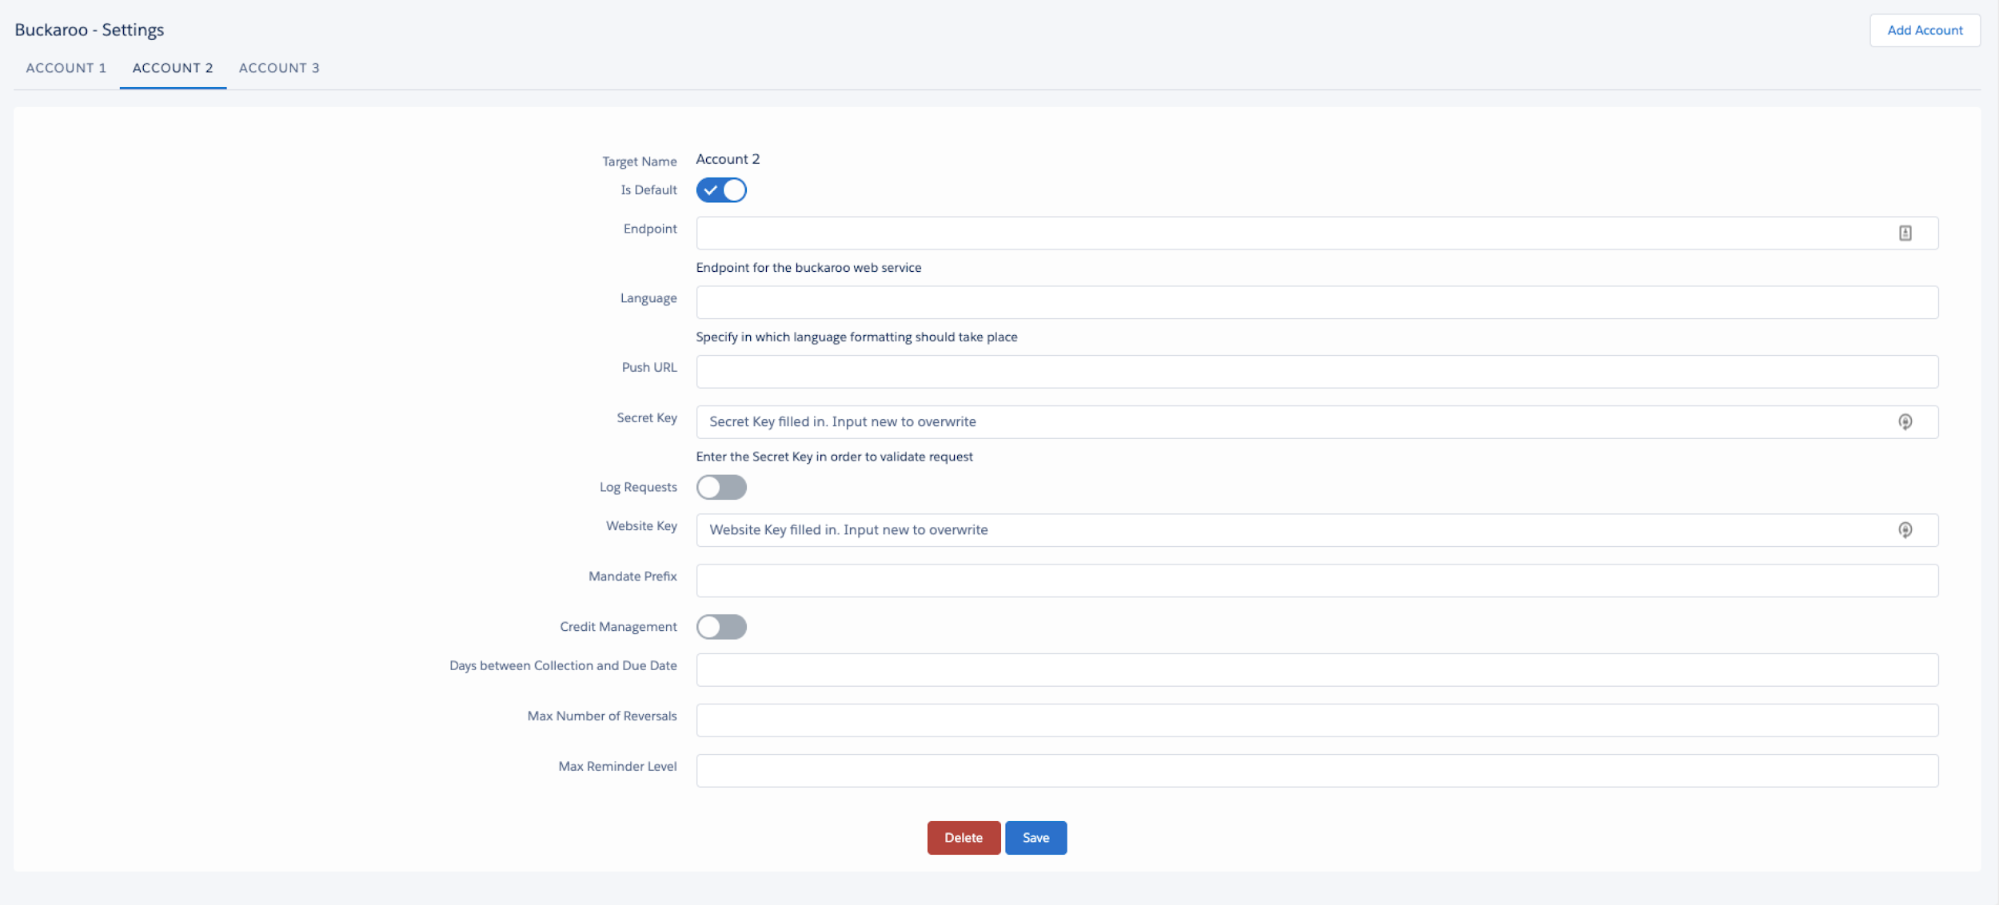Select the Push URL text box
Image resolution: width=1999 pixels, height=906 pixels.
(1316, 372)
